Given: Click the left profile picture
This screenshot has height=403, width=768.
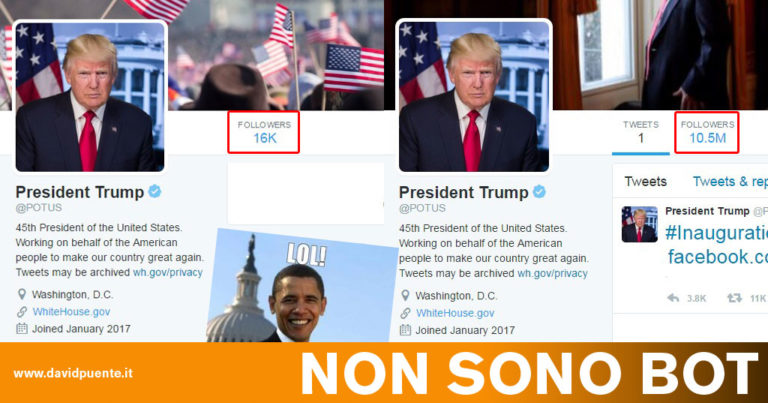Looking at the screenshot, I should point(90,97).
